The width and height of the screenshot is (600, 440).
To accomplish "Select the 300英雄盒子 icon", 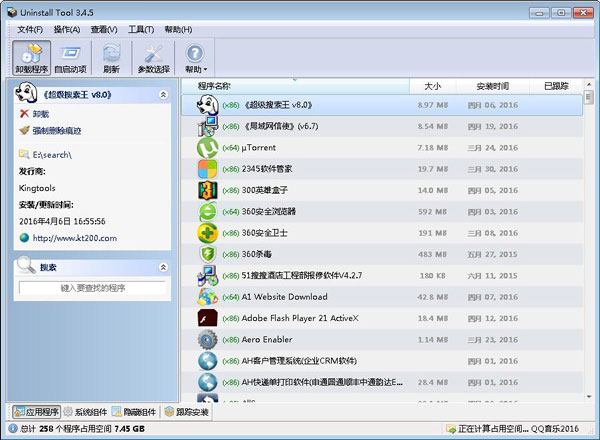I will 207,190.
